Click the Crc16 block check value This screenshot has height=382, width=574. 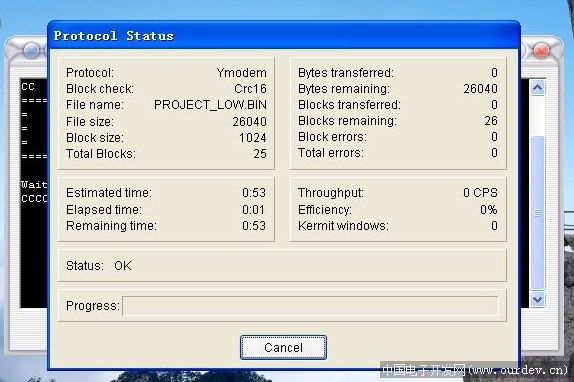pyautogui.click(x=250, y=89)
